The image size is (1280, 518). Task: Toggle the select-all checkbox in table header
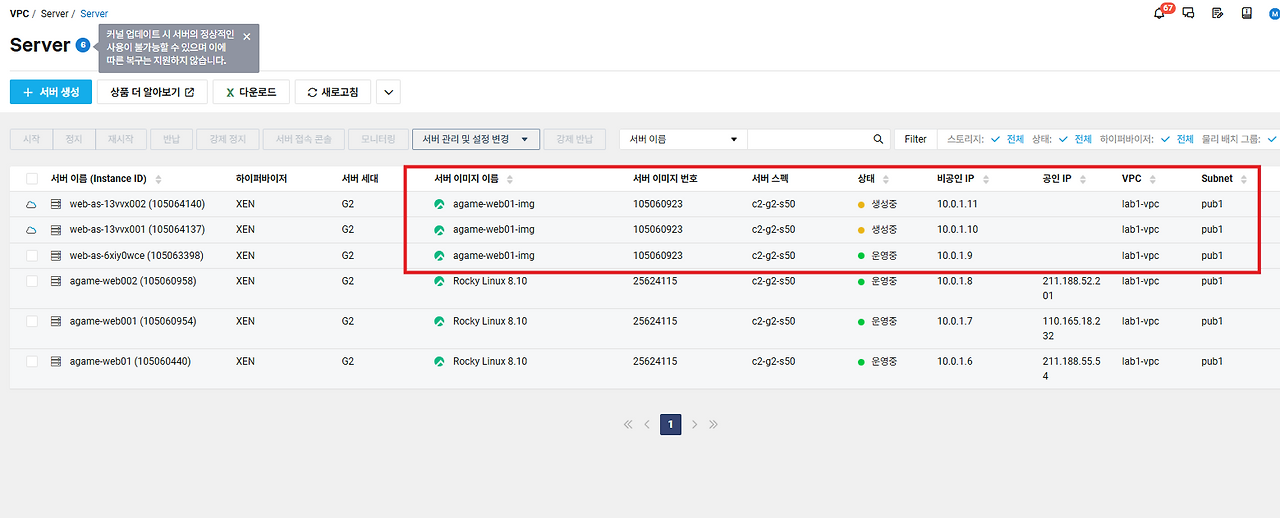(x=32, y=179)
